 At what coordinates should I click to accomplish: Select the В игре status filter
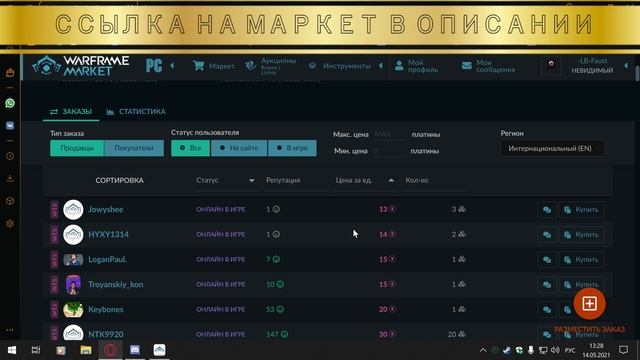[x=292, y=148]
